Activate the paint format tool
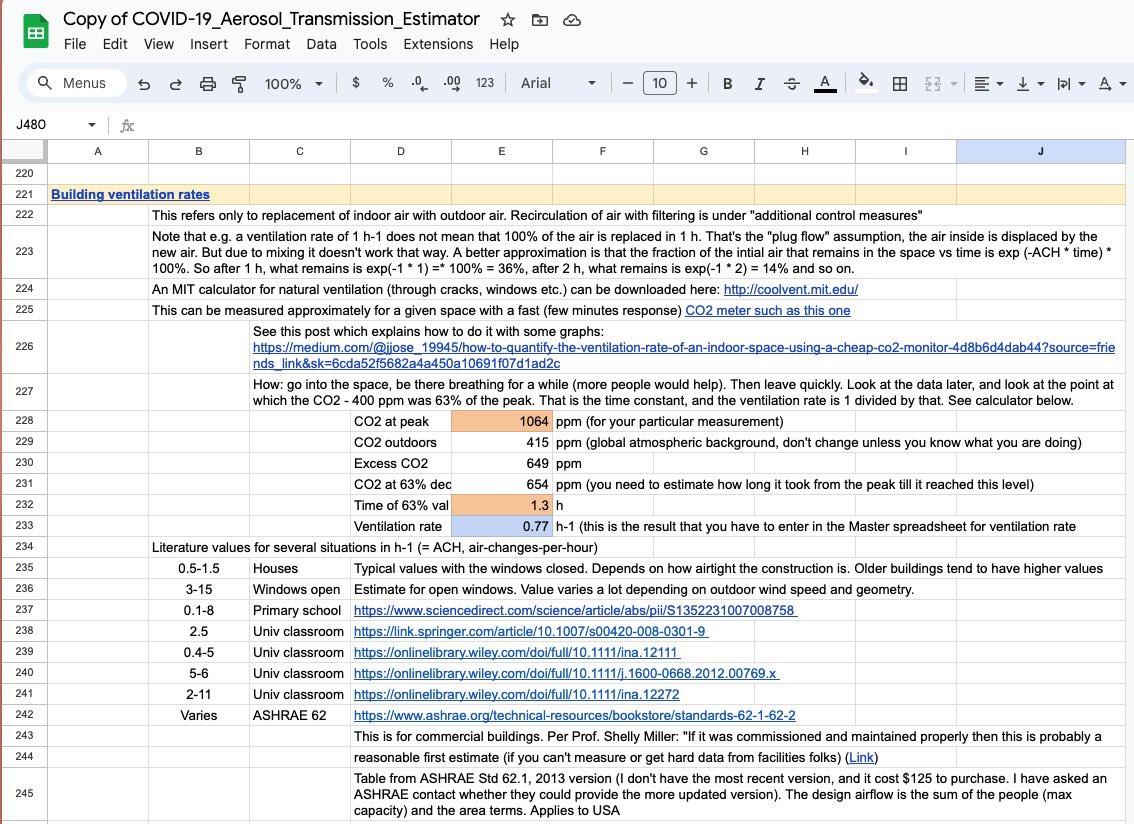Screen dimensions: 1134x824 (x=239, y=84)
